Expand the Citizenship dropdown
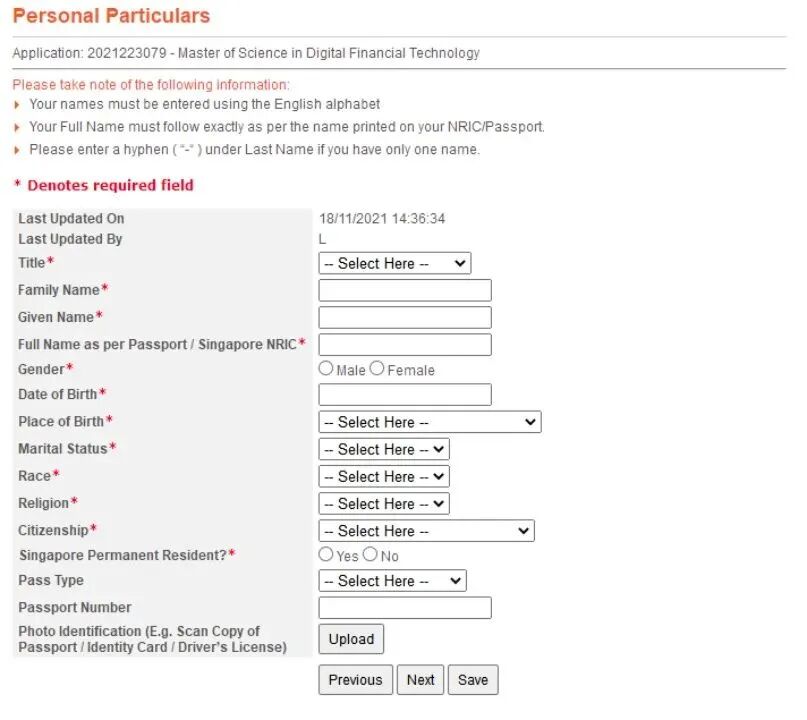The height and width of the screenshot is (720, 807). 426,531
